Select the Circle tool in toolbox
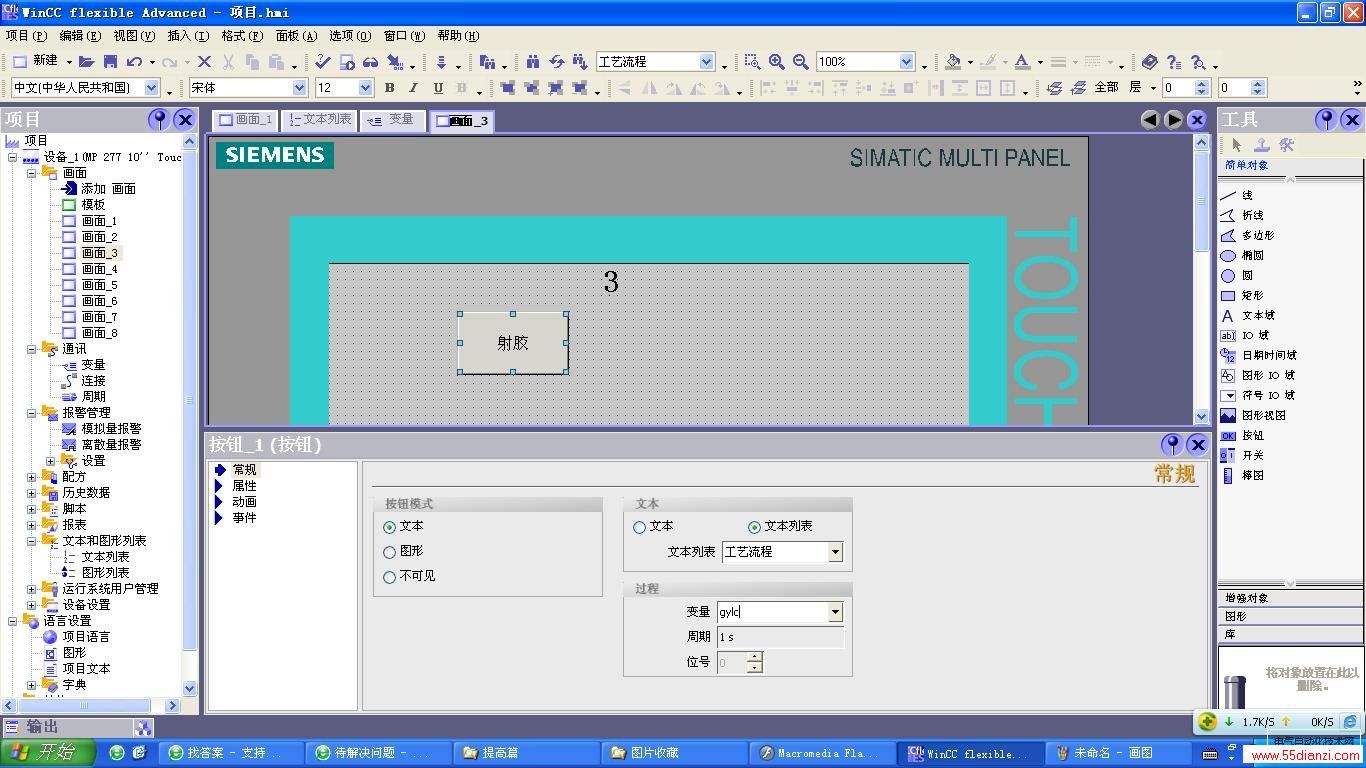This screenshot has height=768, width=1366. 1238,276
